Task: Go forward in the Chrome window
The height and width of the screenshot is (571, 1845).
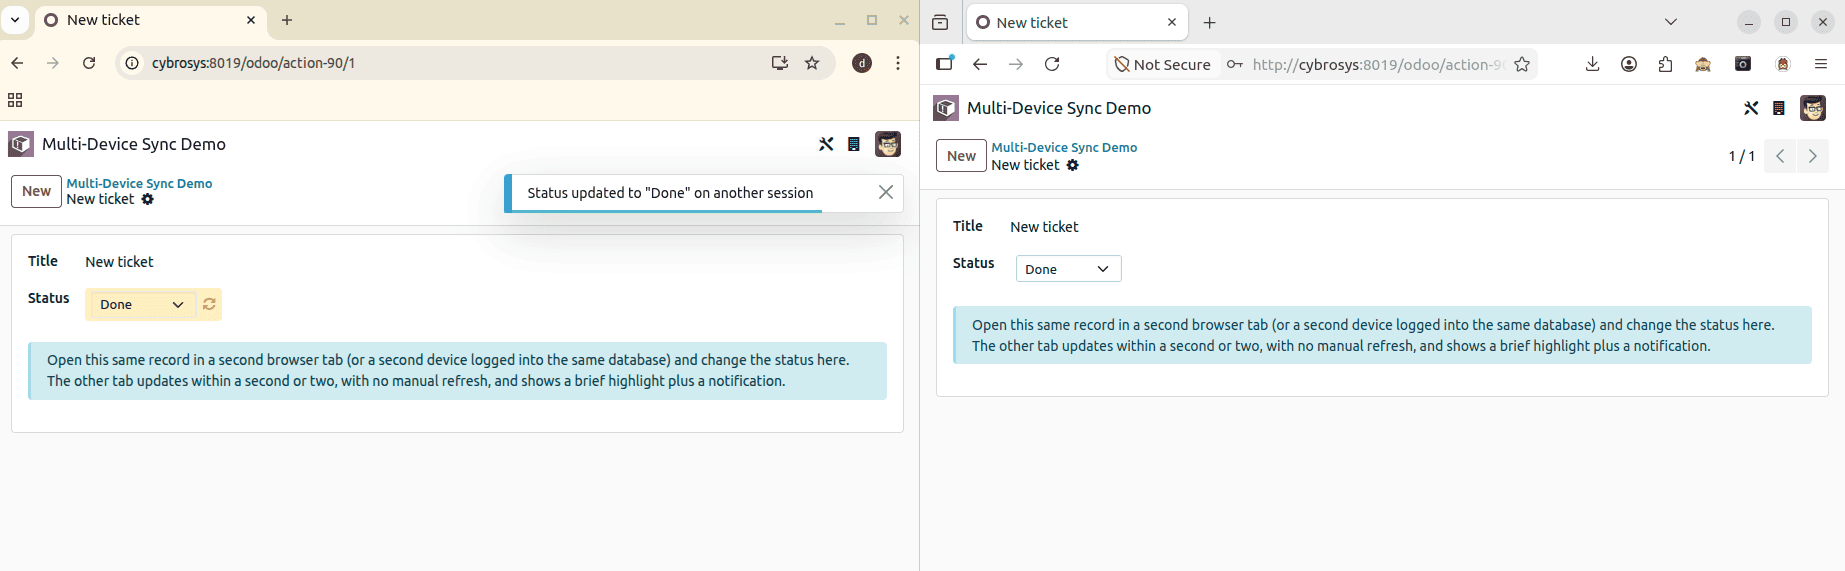Action: click(53, 63)
